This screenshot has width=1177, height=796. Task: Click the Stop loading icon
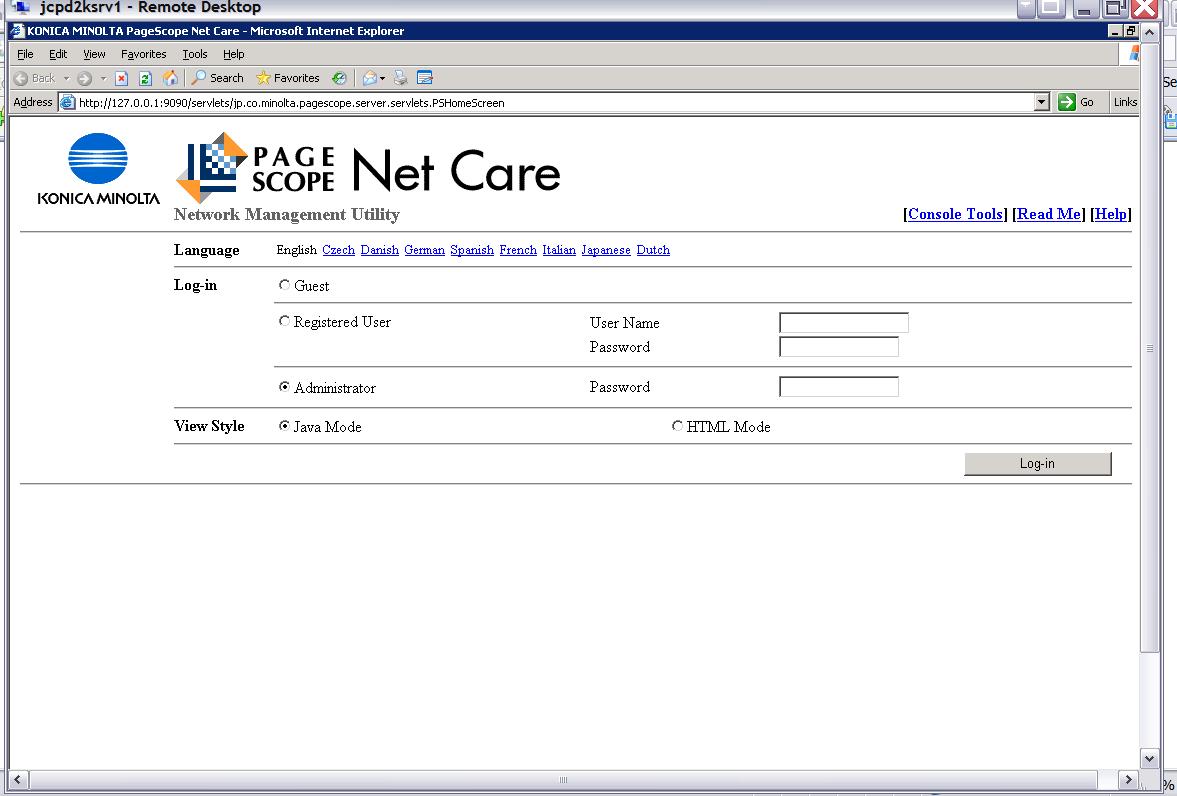click(122, 78)
